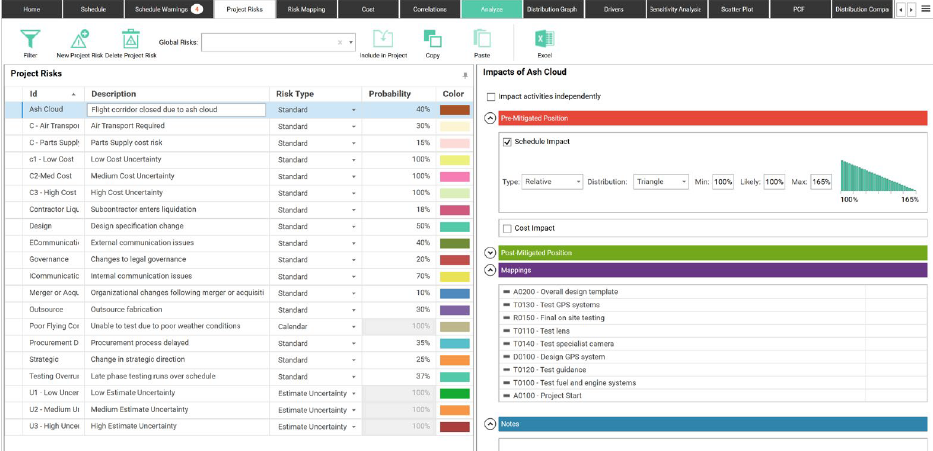Export using the Excel icon
The image size is (933, 451).
544,39
